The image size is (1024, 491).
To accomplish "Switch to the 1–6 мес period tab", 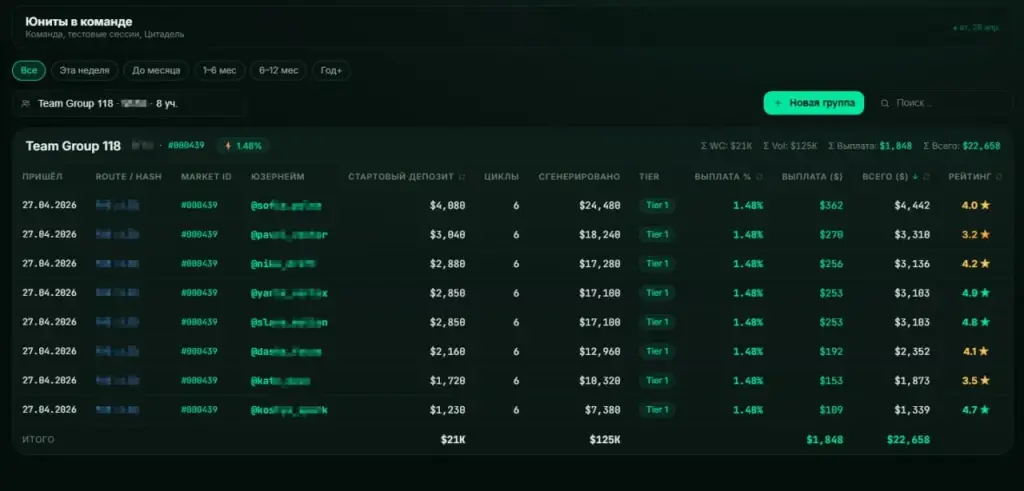I will coord(219,71).
